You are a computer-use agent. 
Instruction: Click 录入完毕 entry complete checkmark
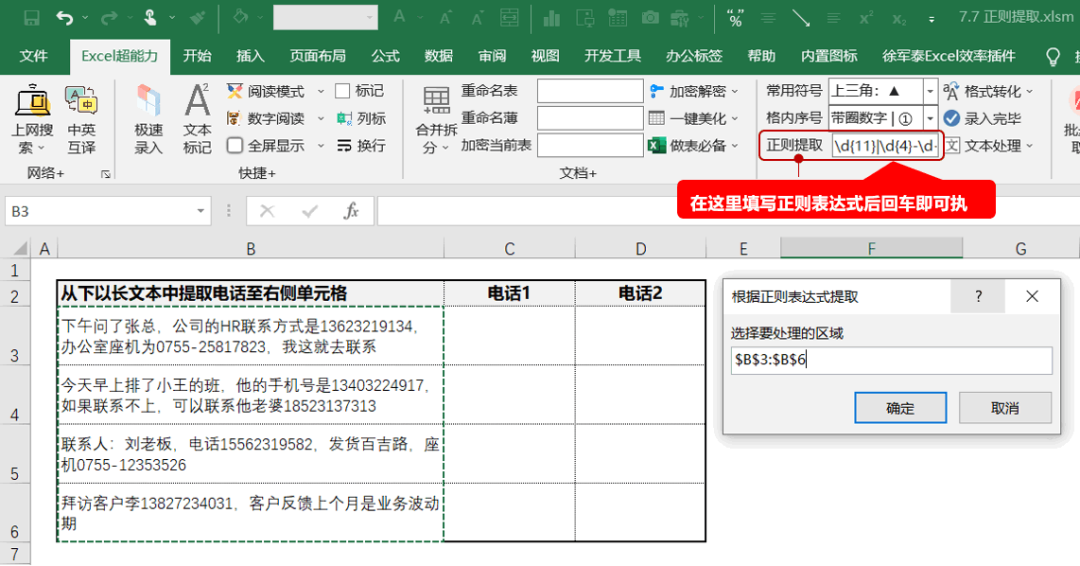point(951,118)
